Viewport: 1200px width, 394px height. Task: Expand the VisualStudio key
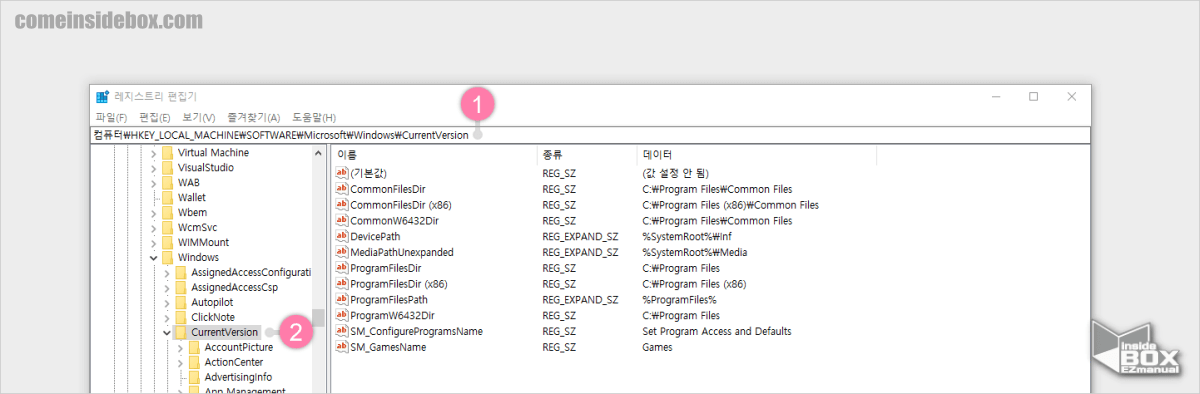click(x=153, y=168)
